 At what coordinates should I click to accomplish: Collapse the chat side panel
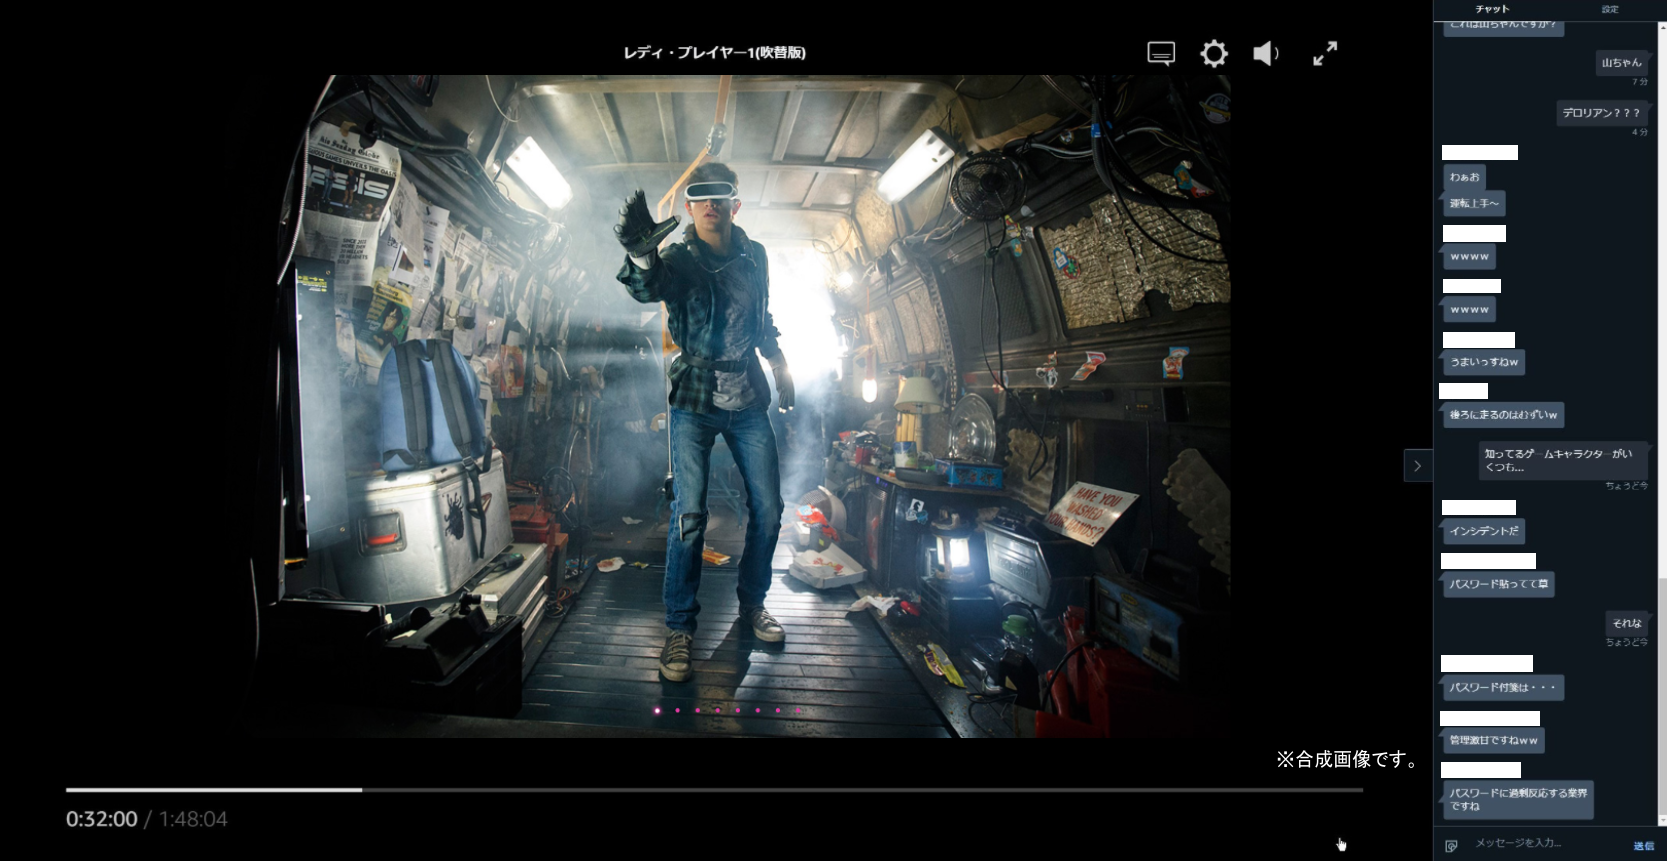tap(1417, 466)
